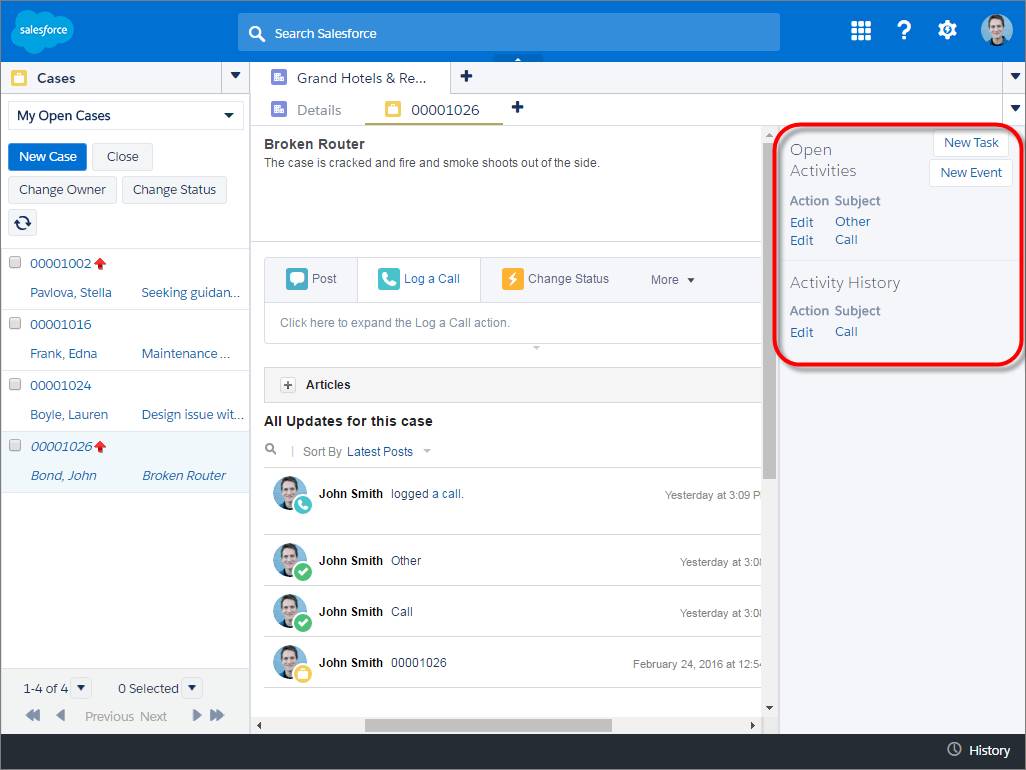Select checkbox for case 00001026
This screenshot has width=1026, height=770.
(15, 445)
